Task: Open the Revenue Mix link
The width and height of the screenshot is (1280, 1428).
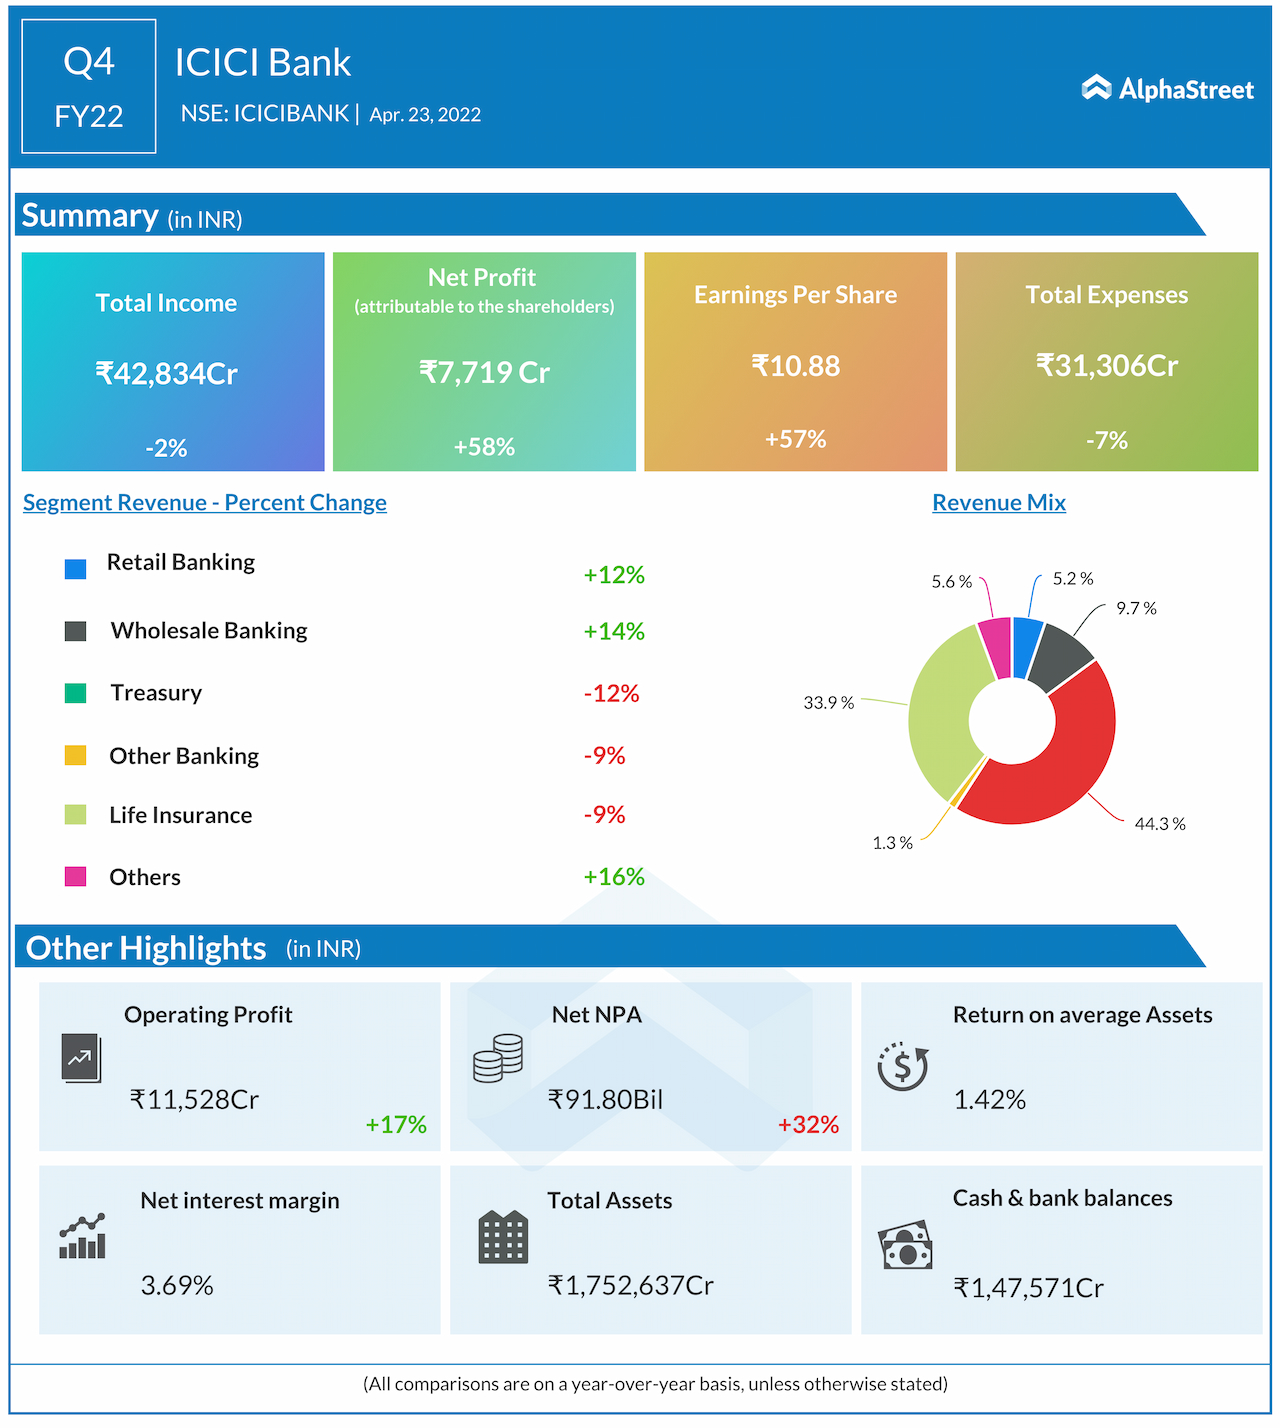Action: [998, 503]
